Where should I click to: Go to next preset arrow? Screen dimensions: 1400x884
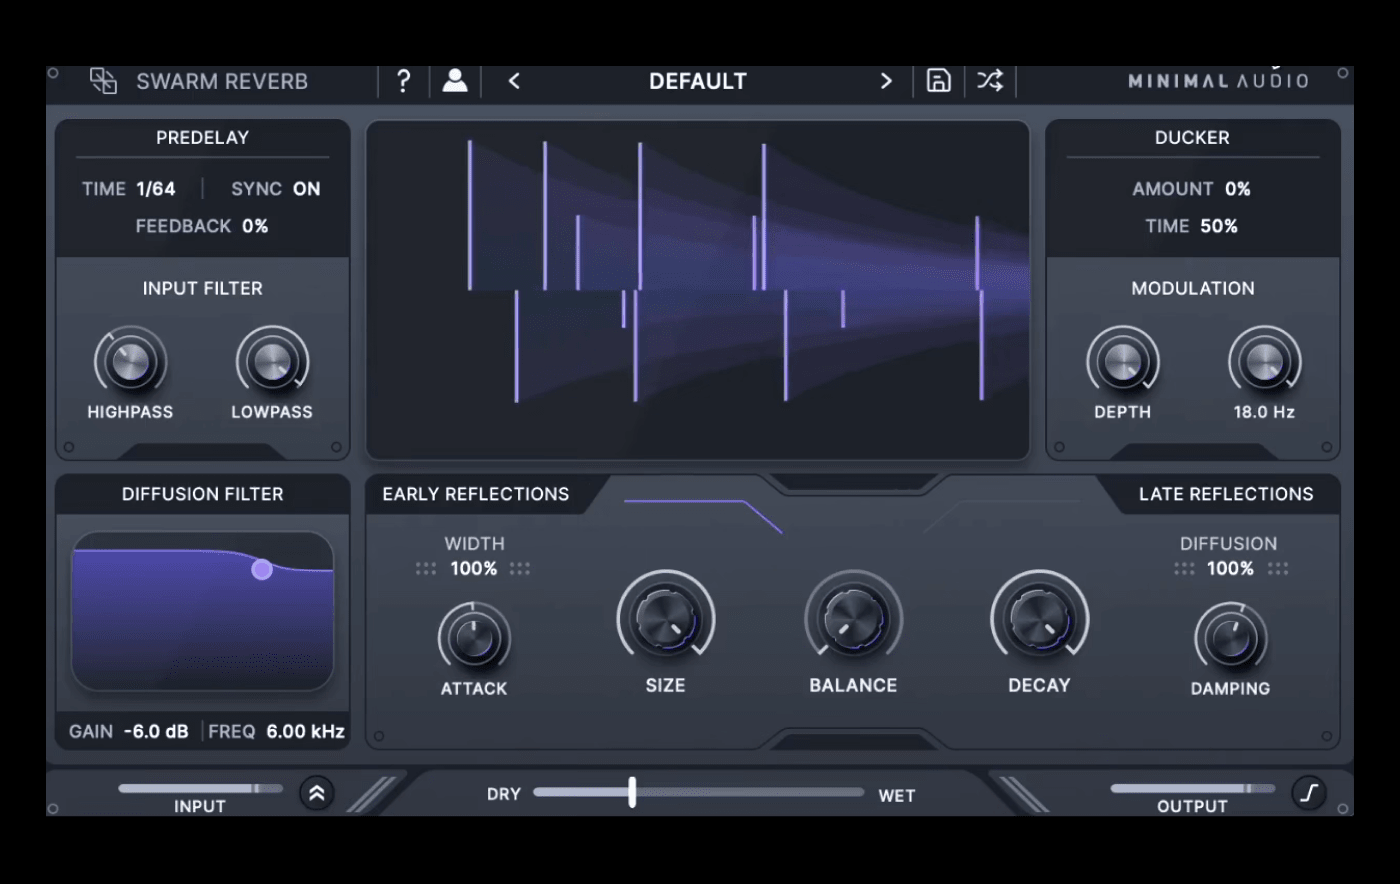[x=886, y=81]
